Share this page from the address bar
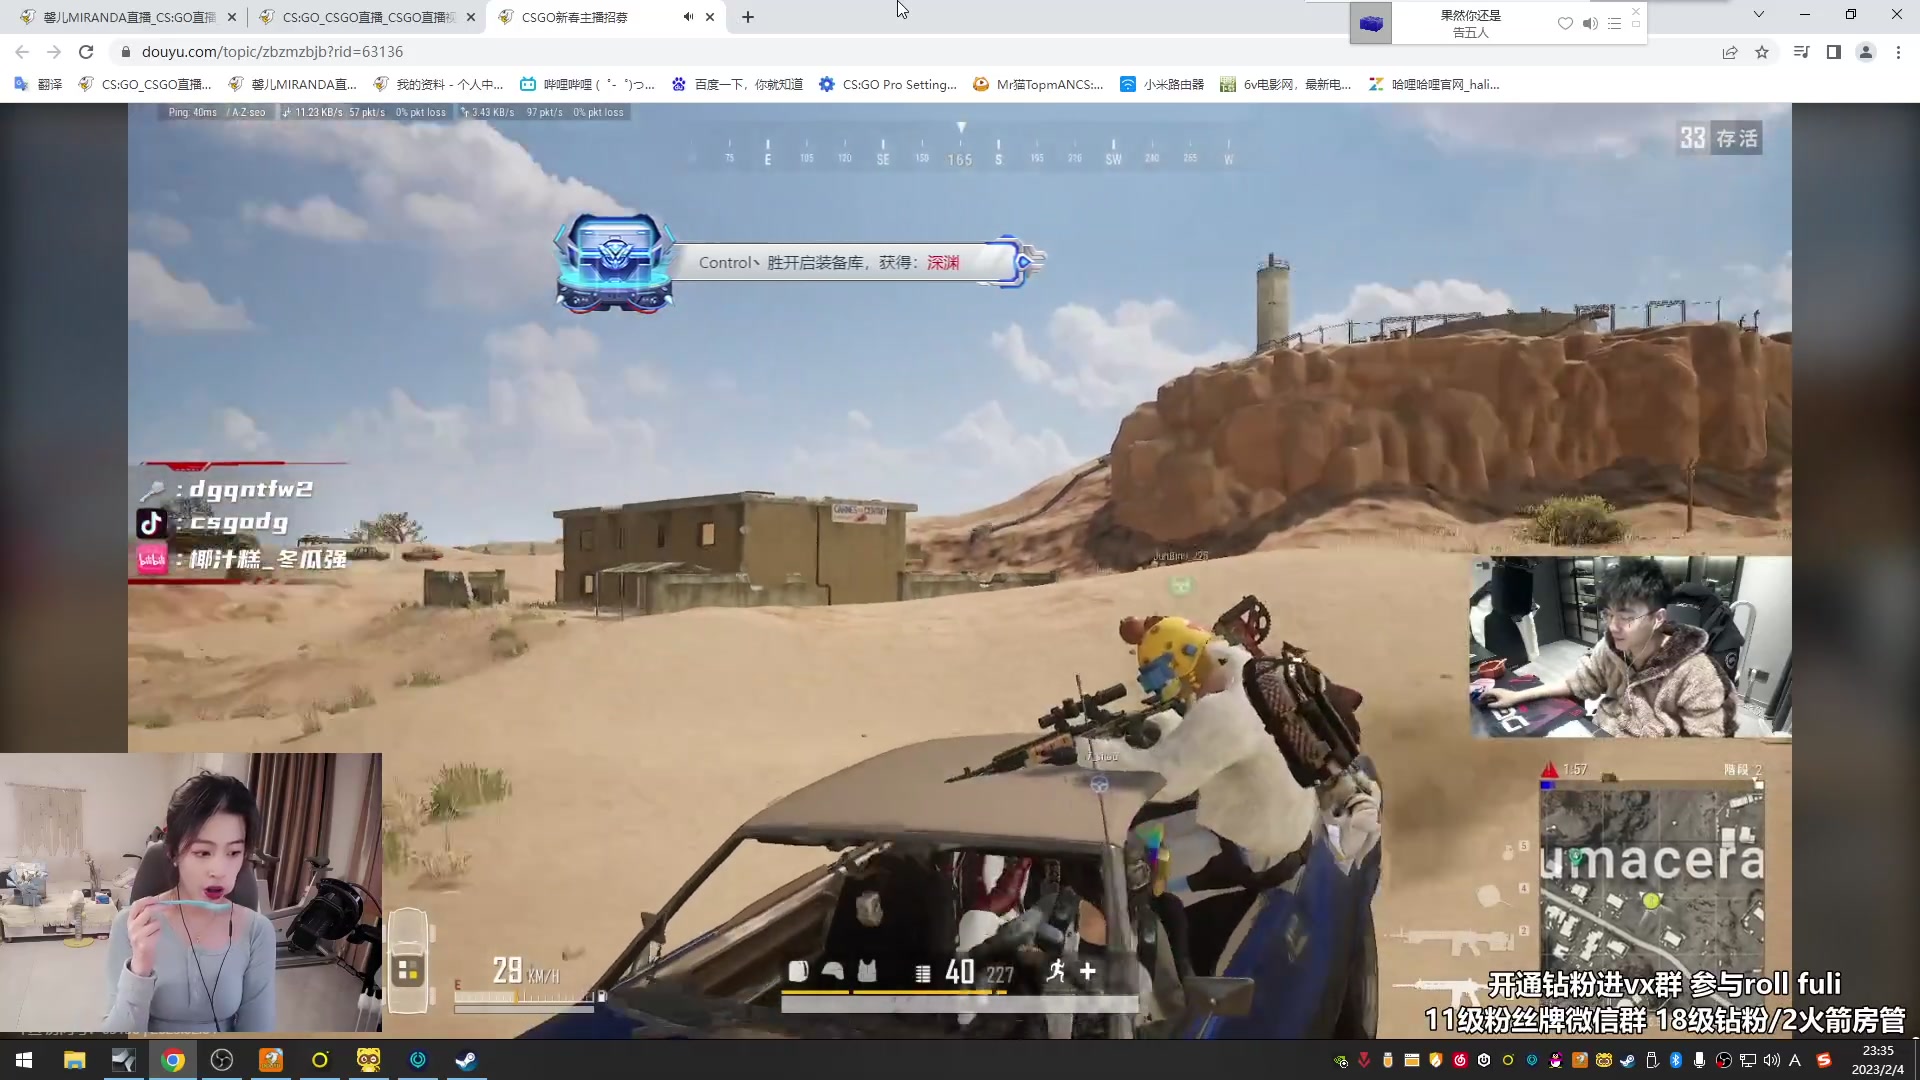 pos(1730,52)
